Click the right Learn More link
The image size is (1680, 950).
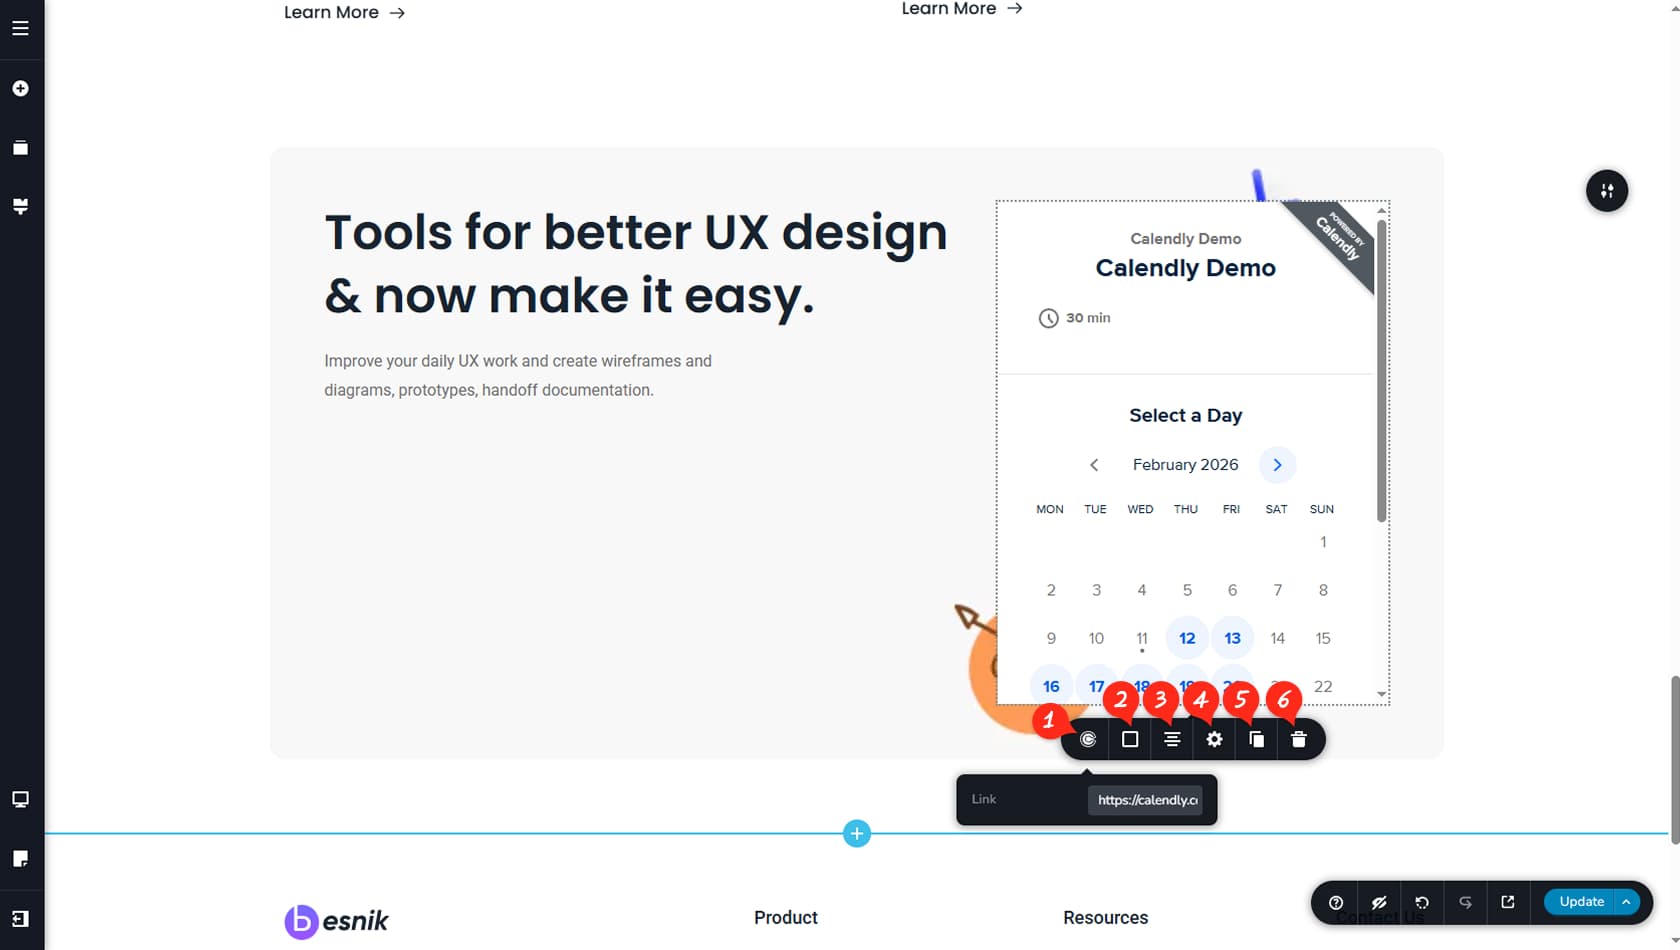(x=962, y=9)
